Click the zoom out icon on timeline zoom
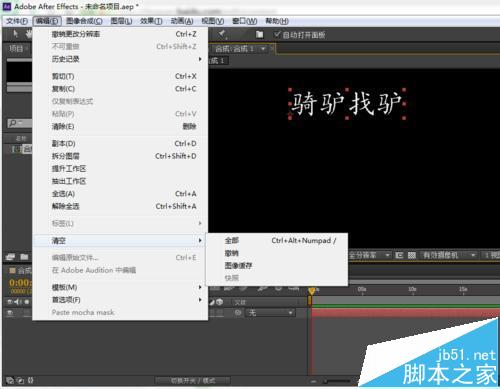The width and height of the screenshot is (500, 389). [x=313, y=381]
